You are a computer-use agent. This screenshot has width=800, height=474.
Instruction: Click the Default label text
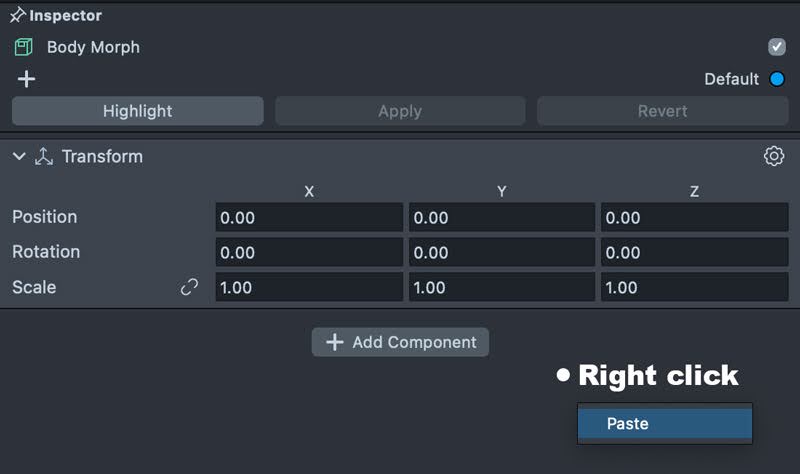coord(731,79)
